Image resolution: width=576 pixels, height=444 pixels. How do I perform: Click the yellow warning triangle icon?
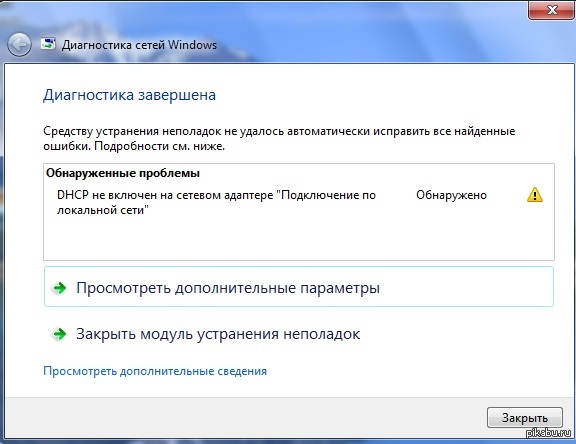pos(534,195)
